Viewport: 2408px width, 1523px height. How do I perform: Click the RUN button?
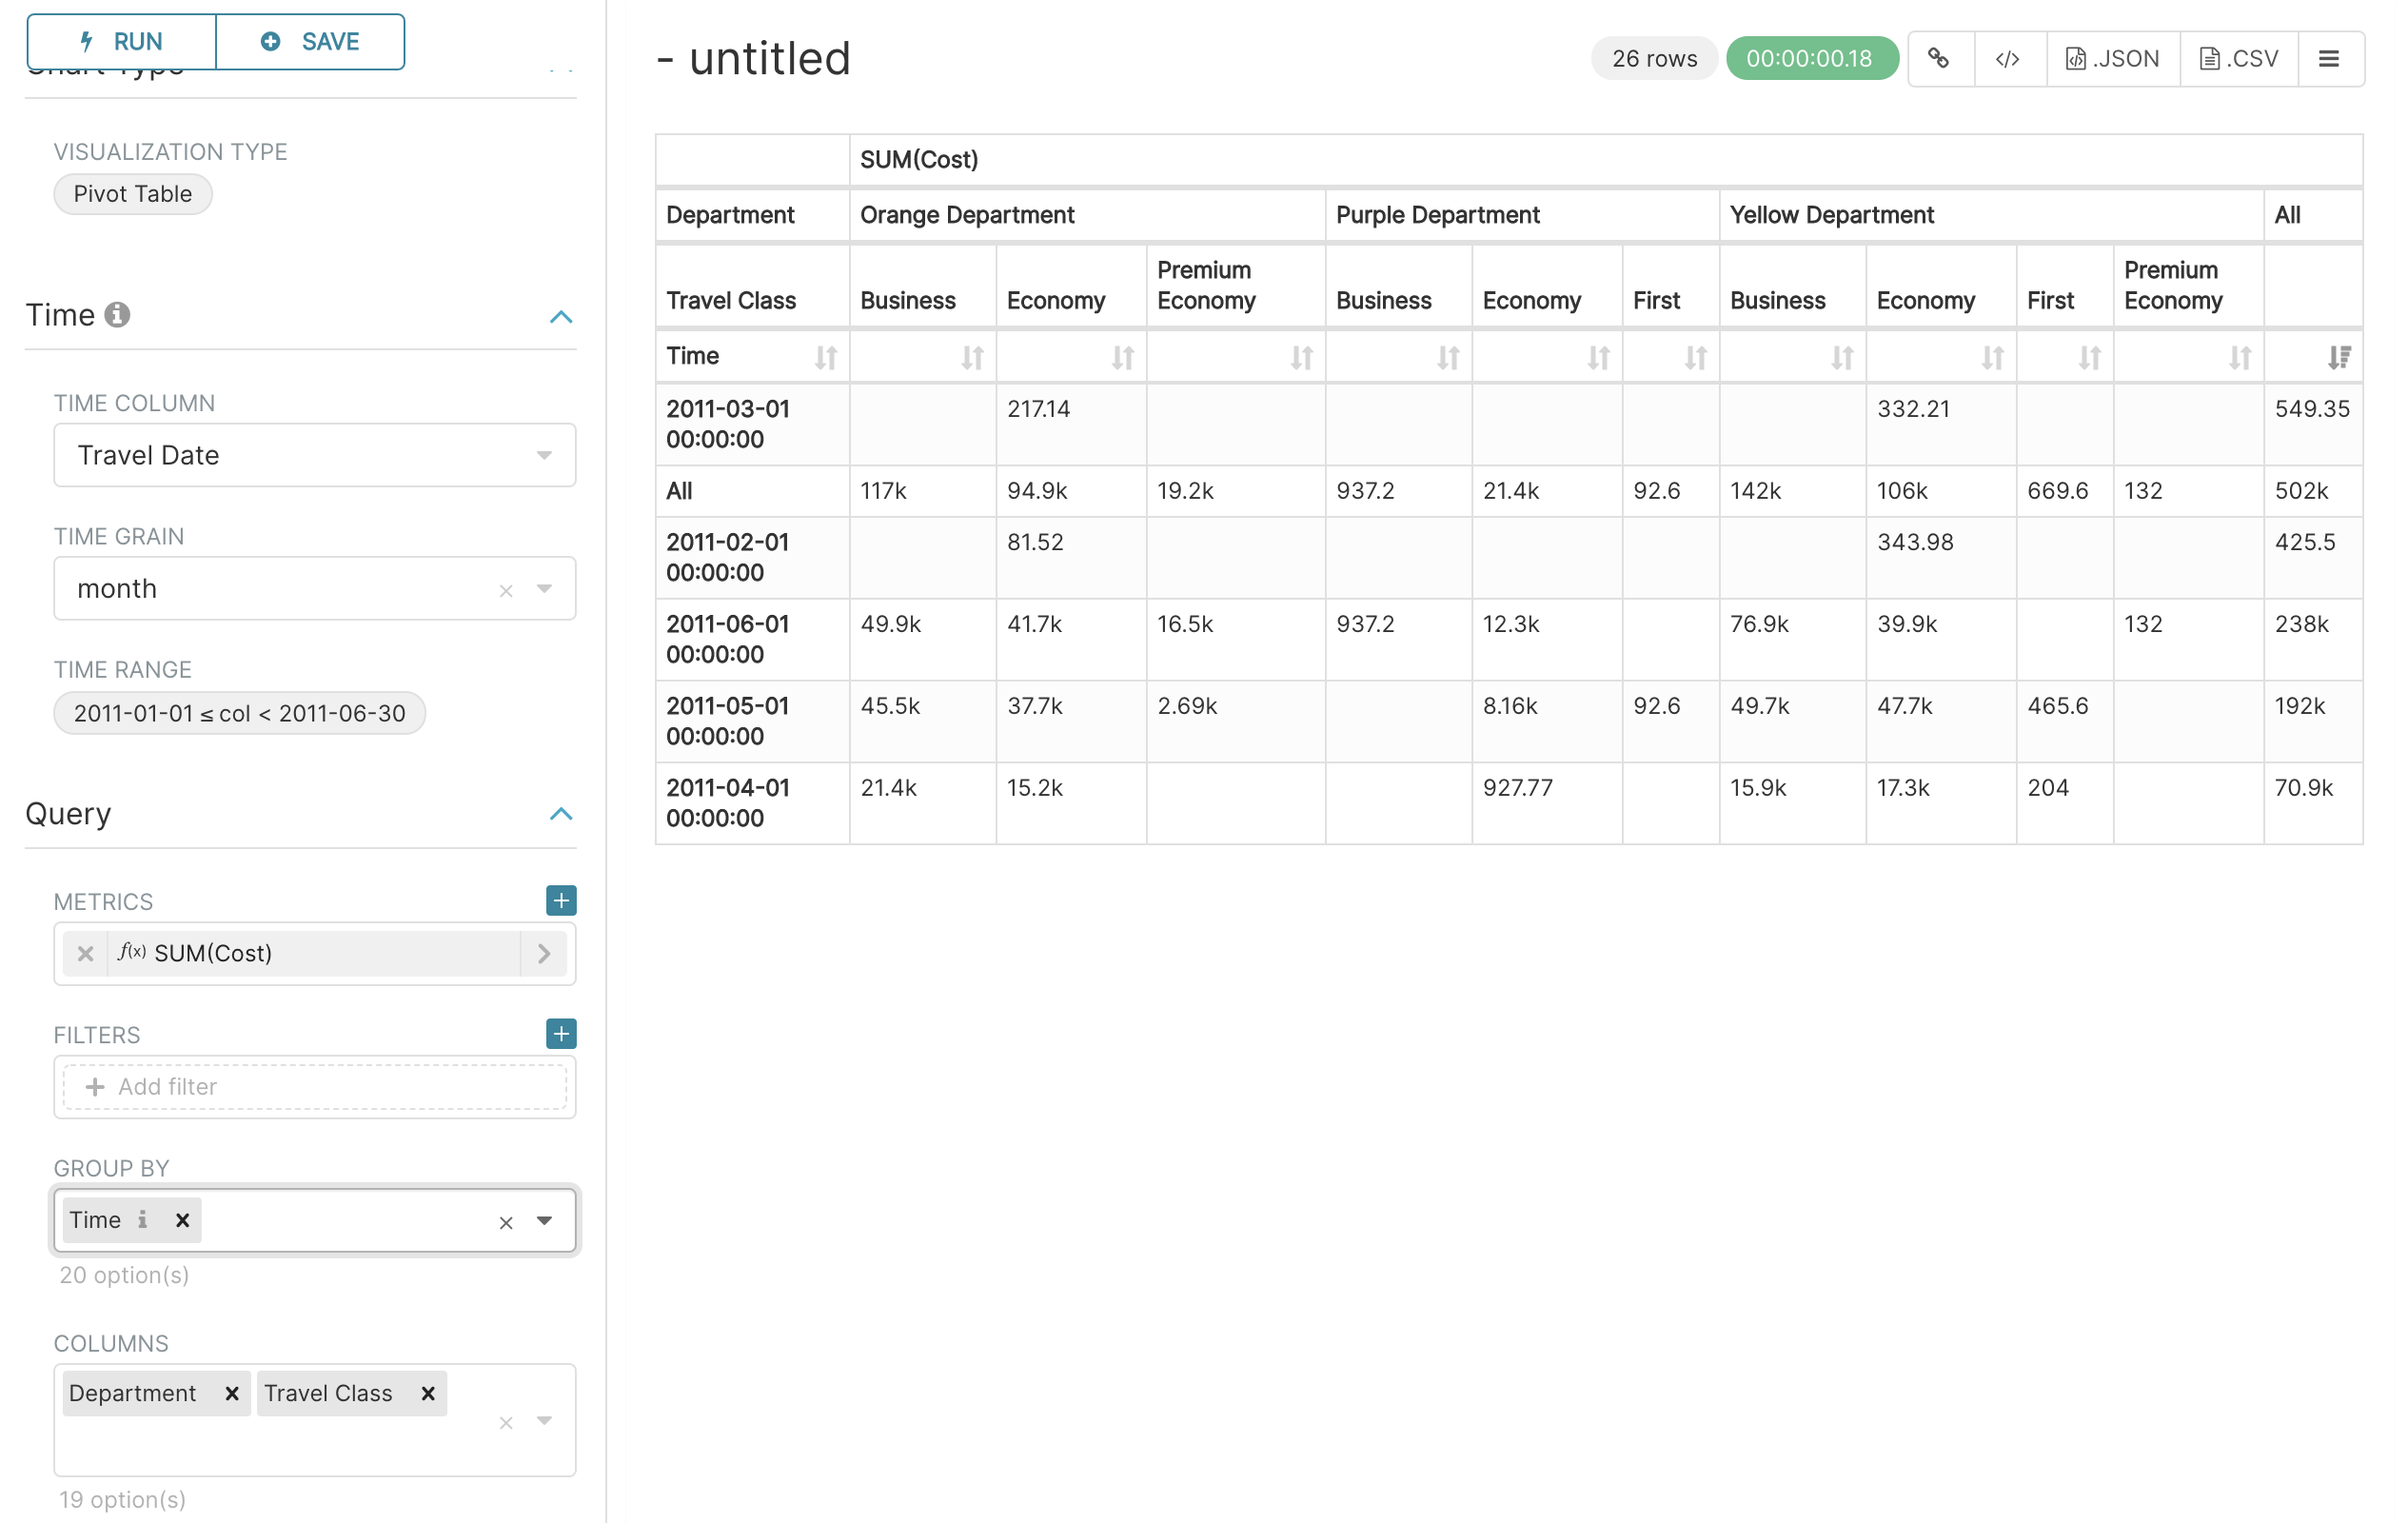tap(122, 41)
